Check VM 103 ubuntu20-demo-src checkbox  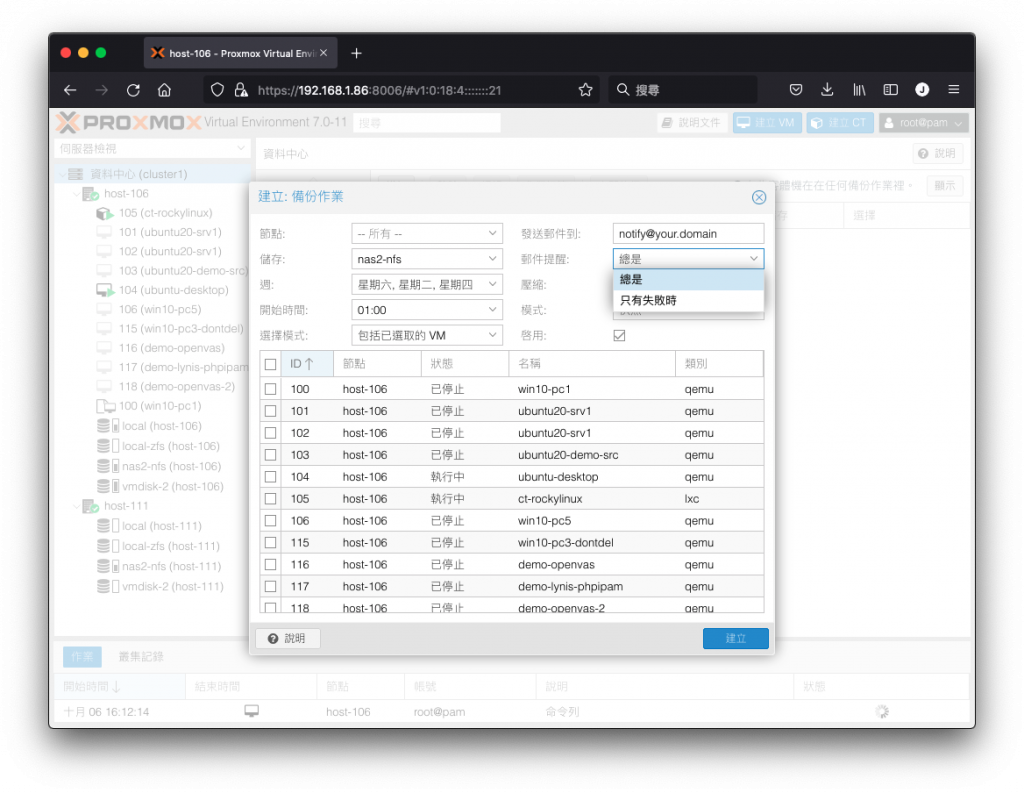270,455
